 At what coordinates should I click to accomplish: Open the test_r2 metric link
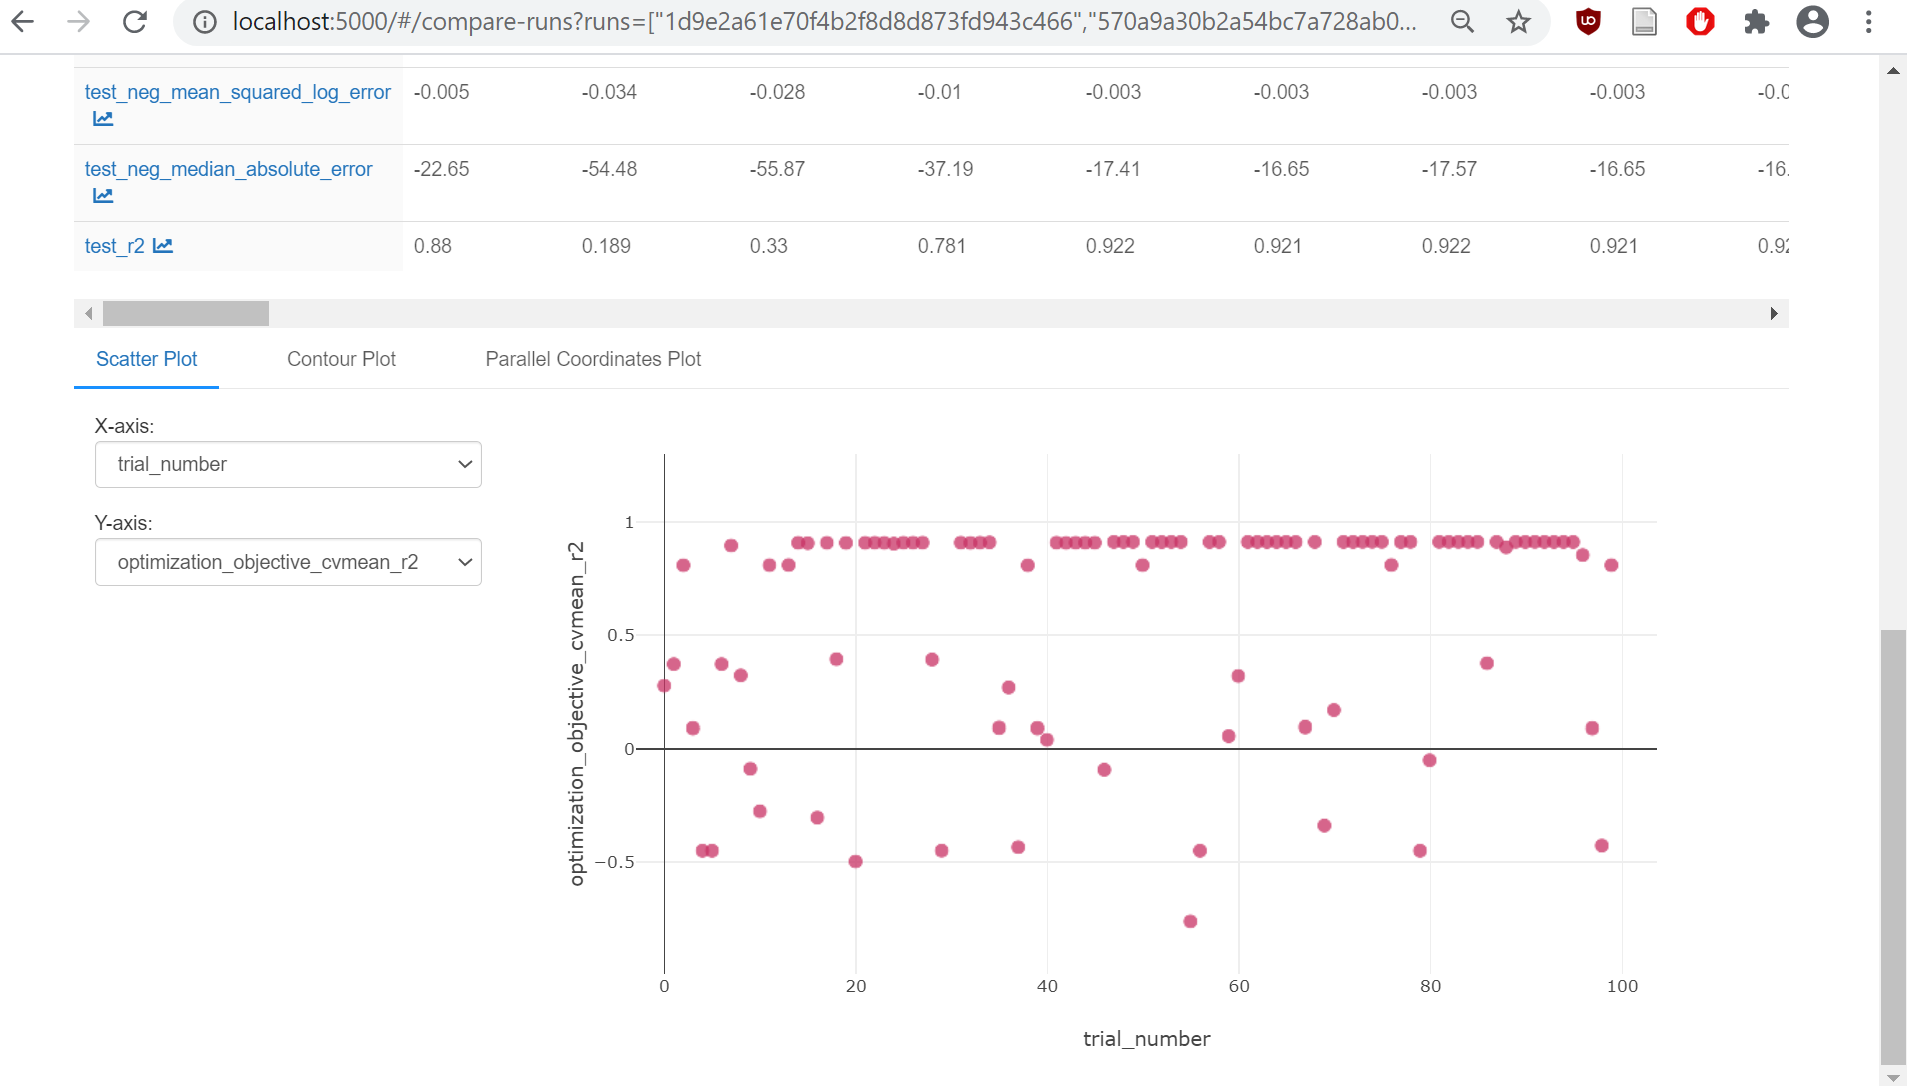pos(114,246)
